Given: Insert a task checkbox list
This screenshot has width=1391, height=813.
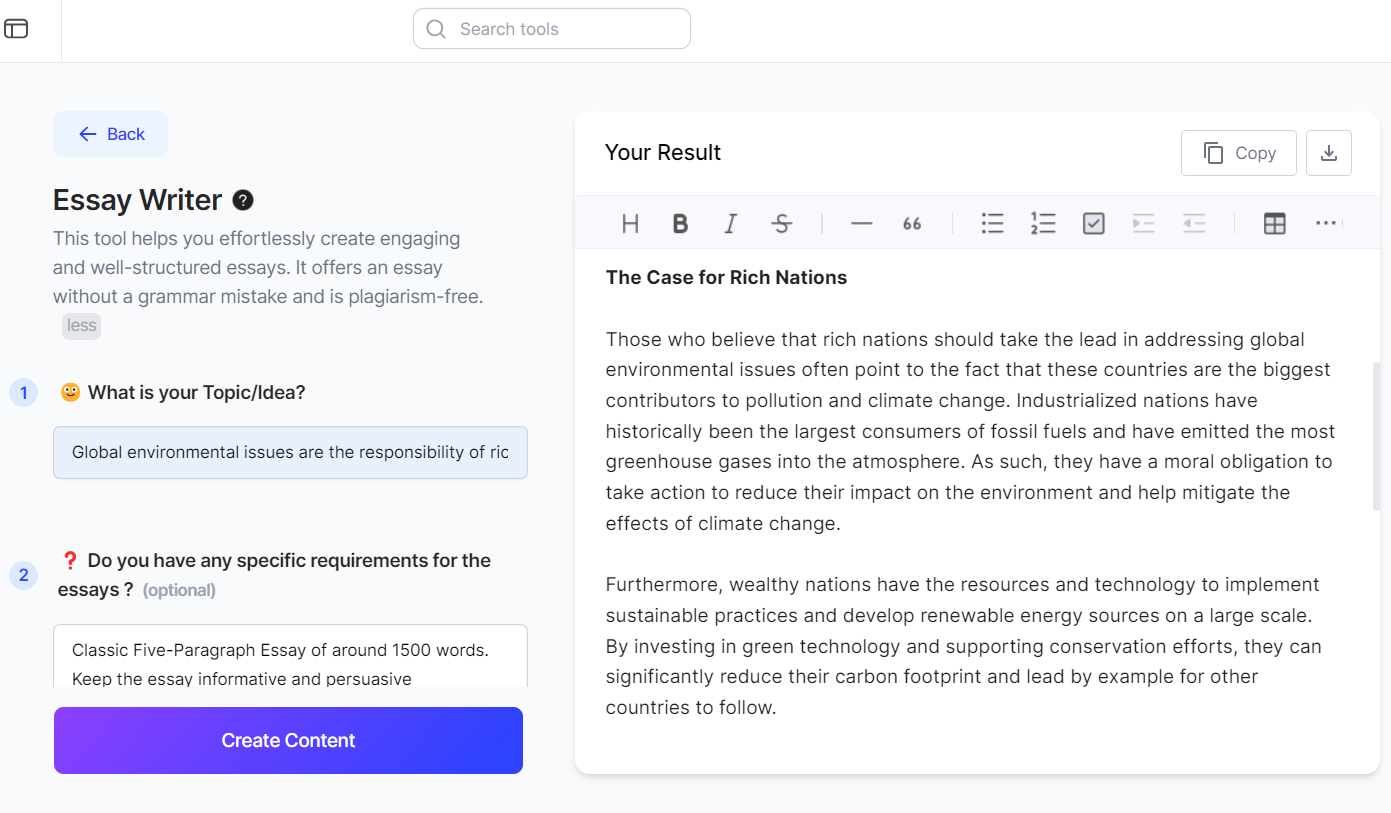Looking at the screenshot, I should pyautogui.click(x=1094, y=224).
